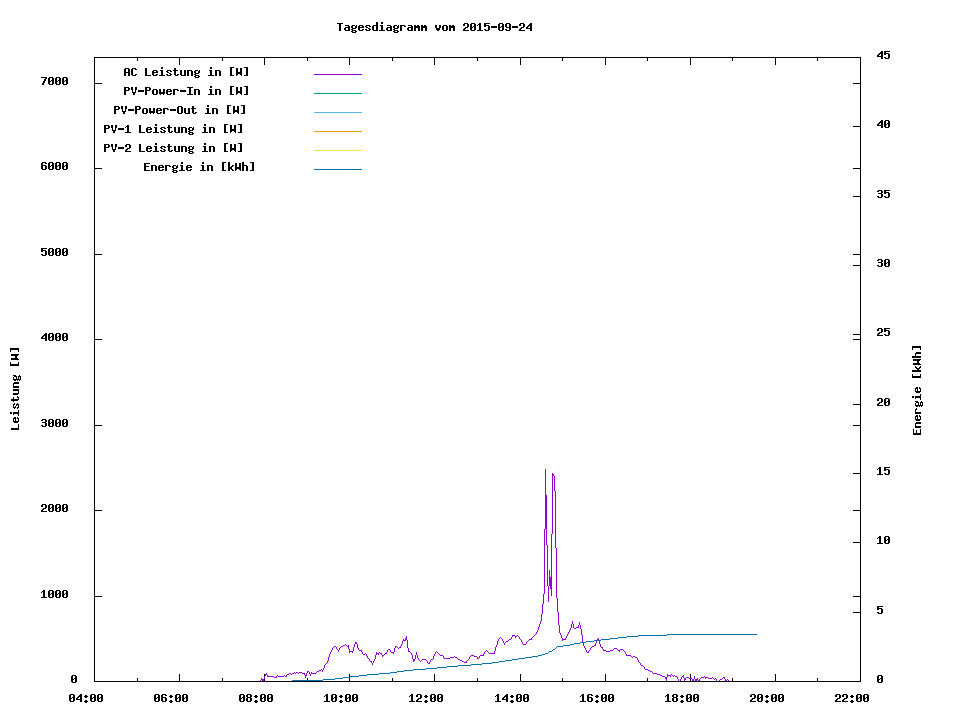The image size is (960, 720).
Task: Select the 3000 tick label on power axis
Action: [x=54, y=424]
